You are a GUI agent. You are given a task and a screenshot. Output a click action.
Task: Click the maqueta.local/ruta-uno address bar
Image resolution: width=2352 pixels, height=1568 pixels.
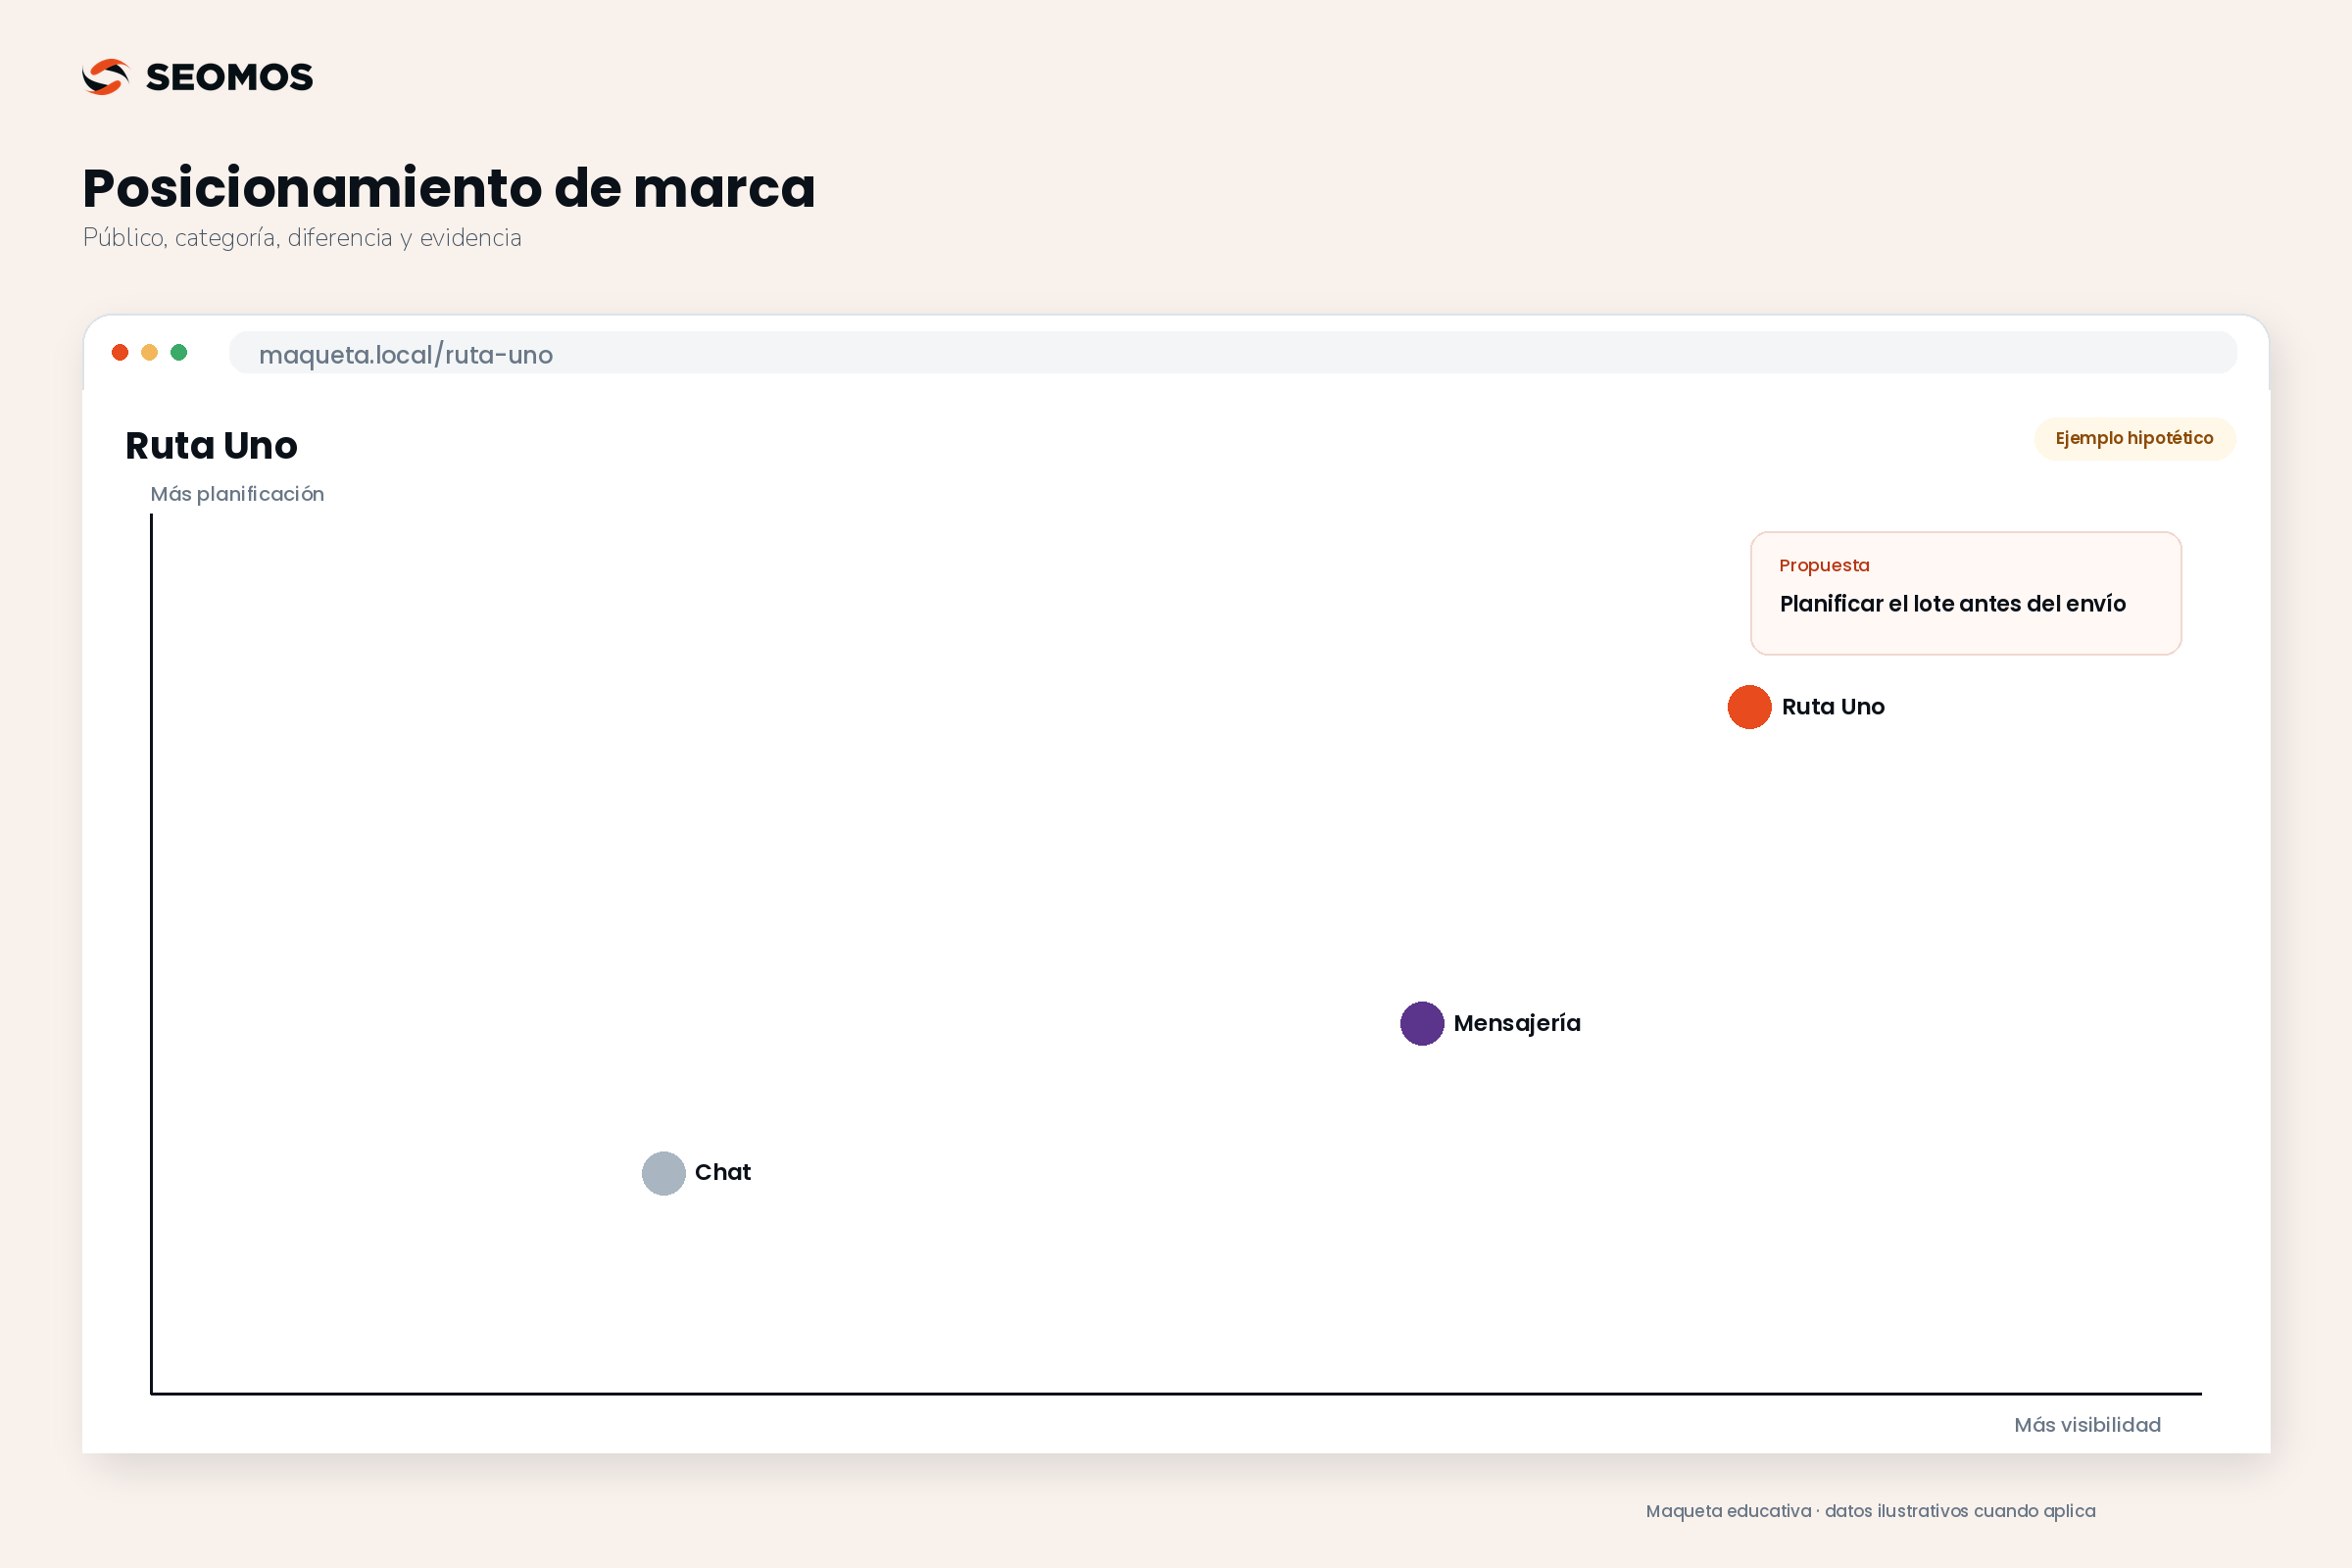point(1232,353)
